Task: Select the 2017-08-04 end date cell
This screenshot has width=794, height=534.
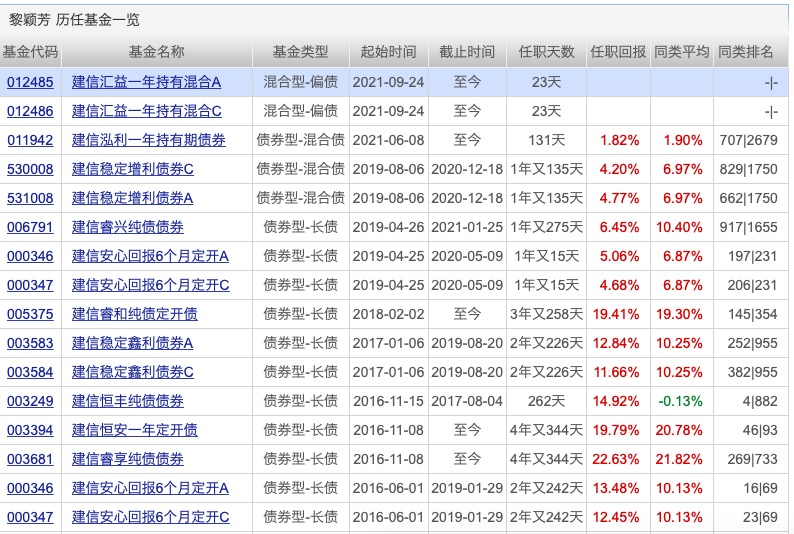Action: [467, 401]
